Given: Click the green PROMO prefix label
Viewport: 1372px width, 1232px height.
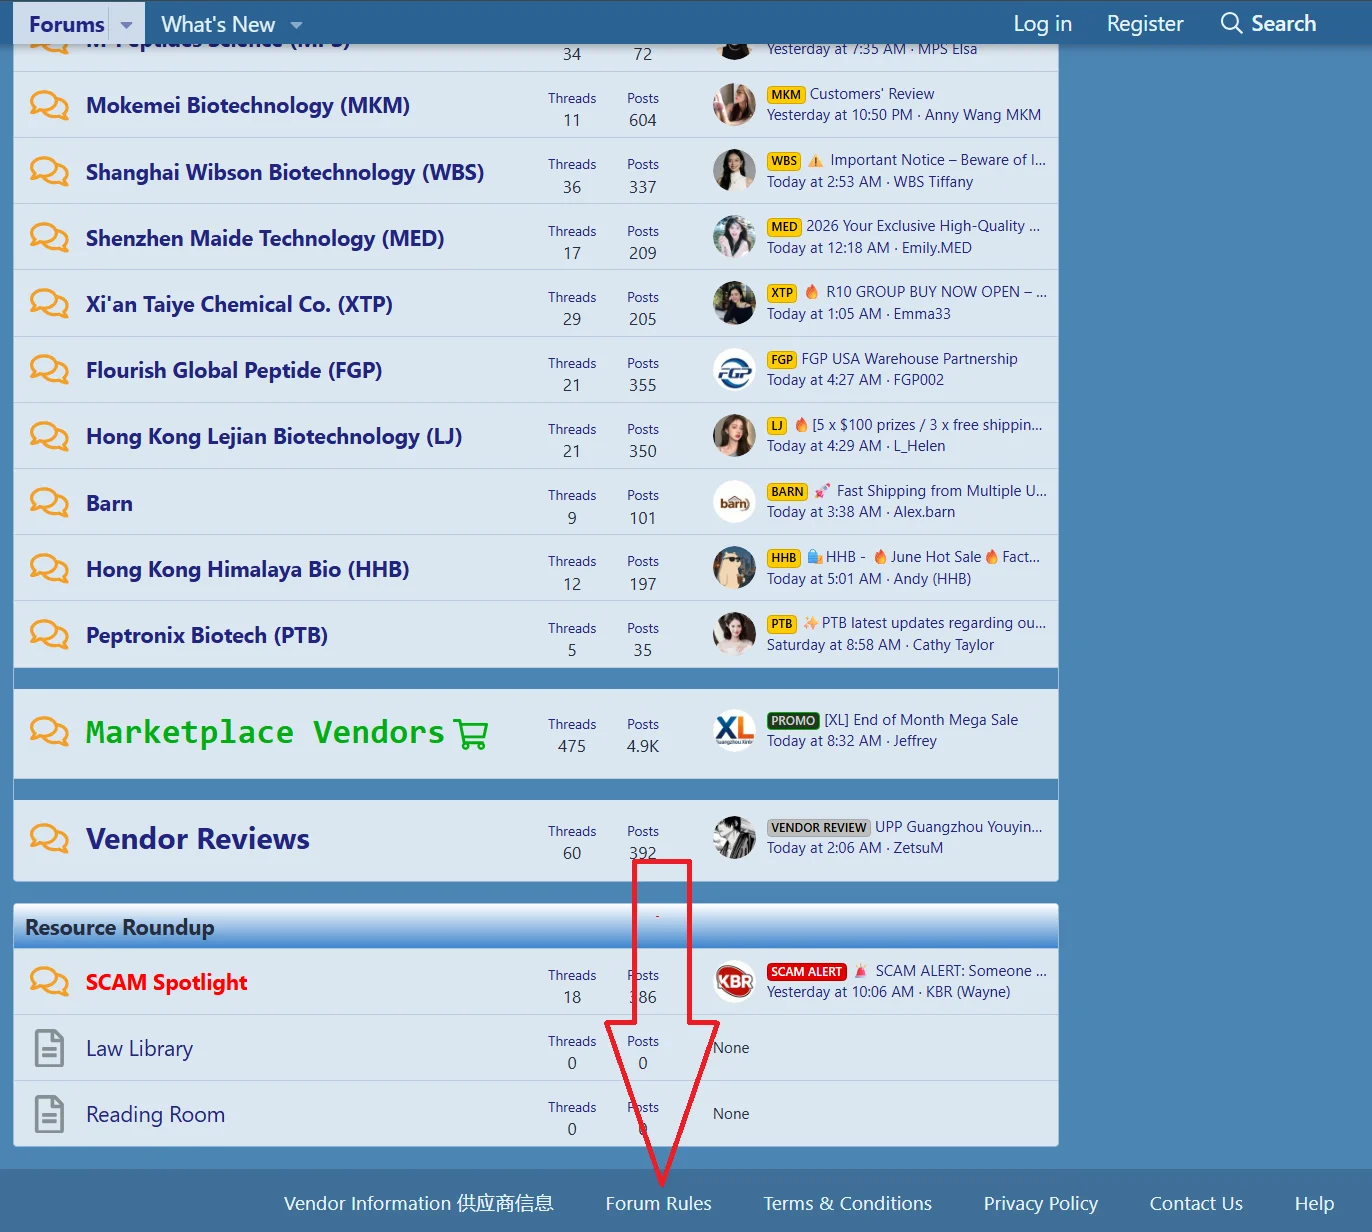Looking at the screenshot, I should pyautogui.click(x=793, y=721).
